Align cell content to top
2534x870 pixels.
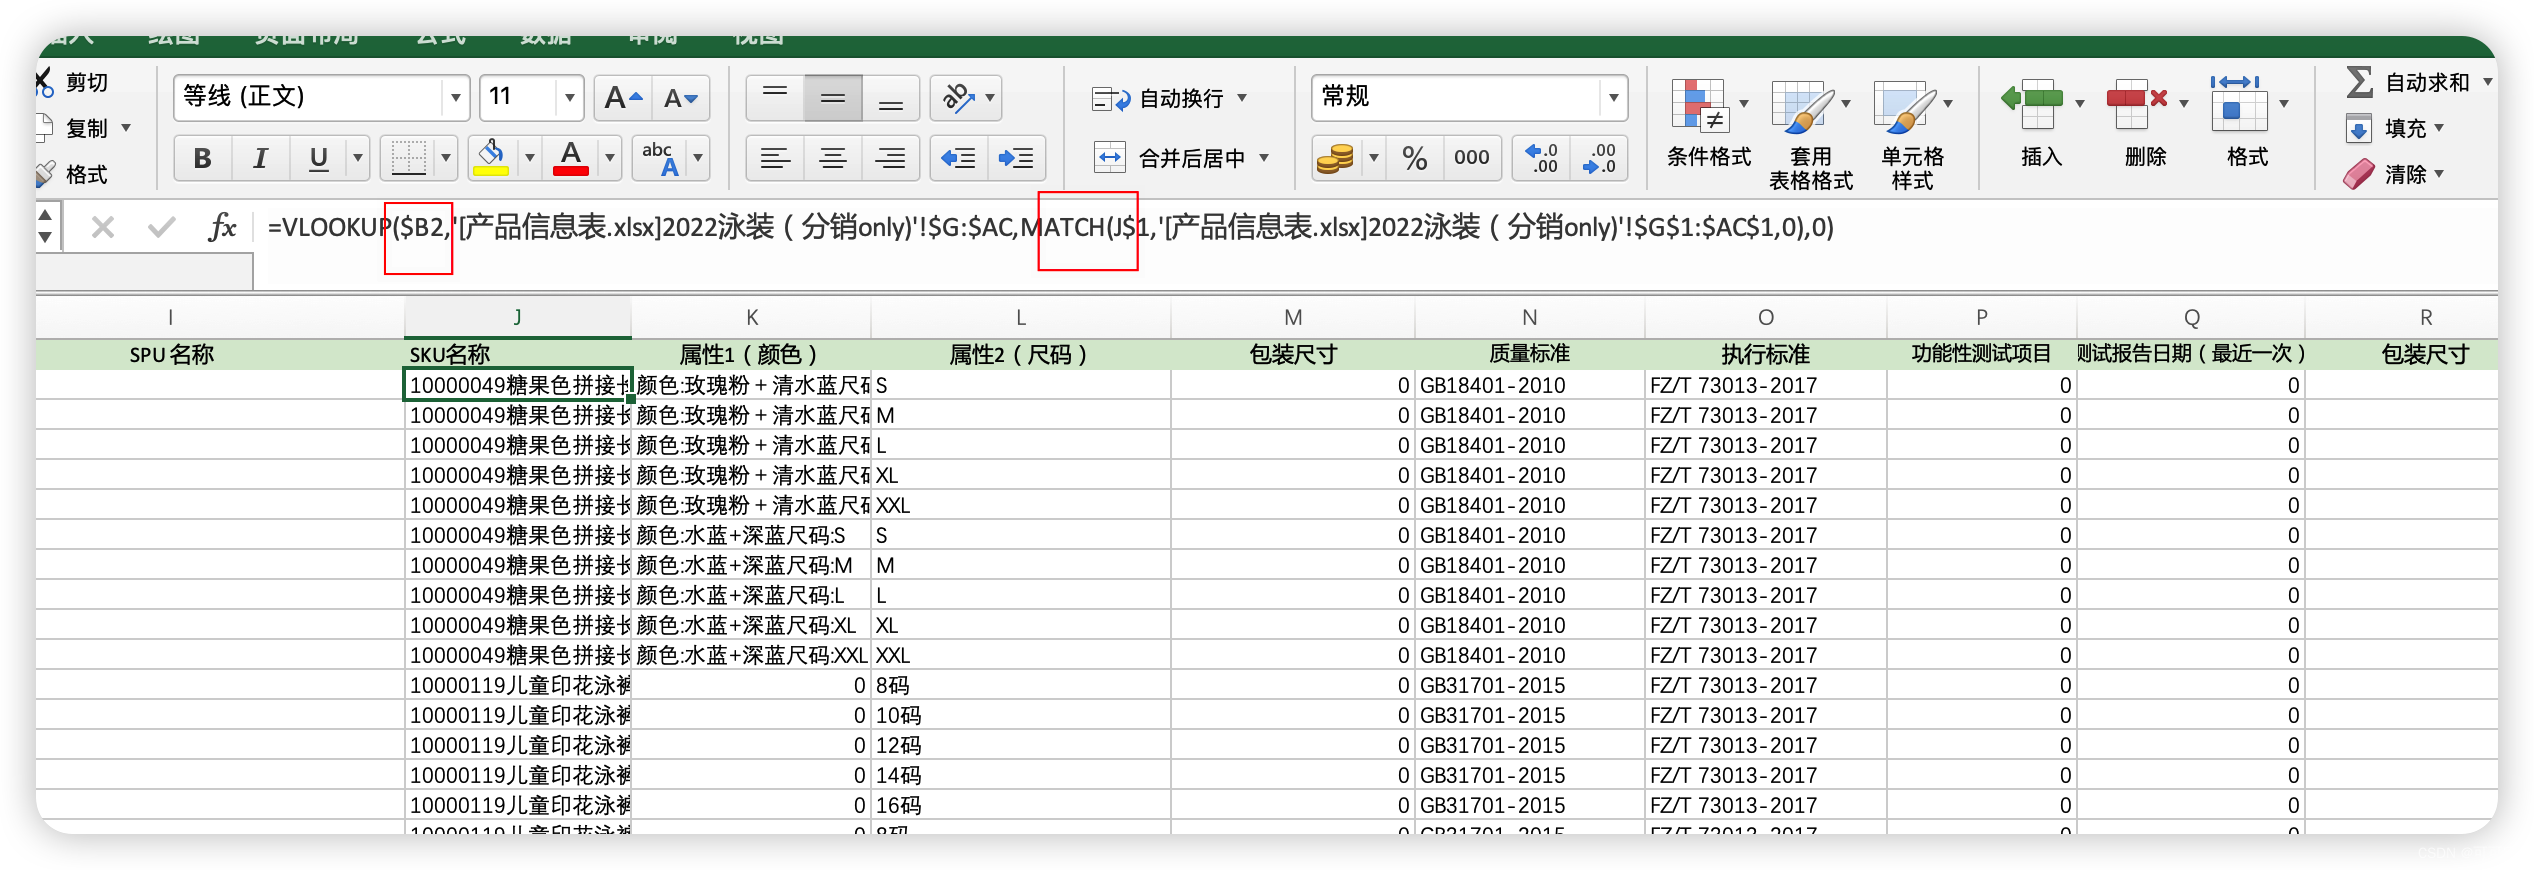click(x=775, y=97)
